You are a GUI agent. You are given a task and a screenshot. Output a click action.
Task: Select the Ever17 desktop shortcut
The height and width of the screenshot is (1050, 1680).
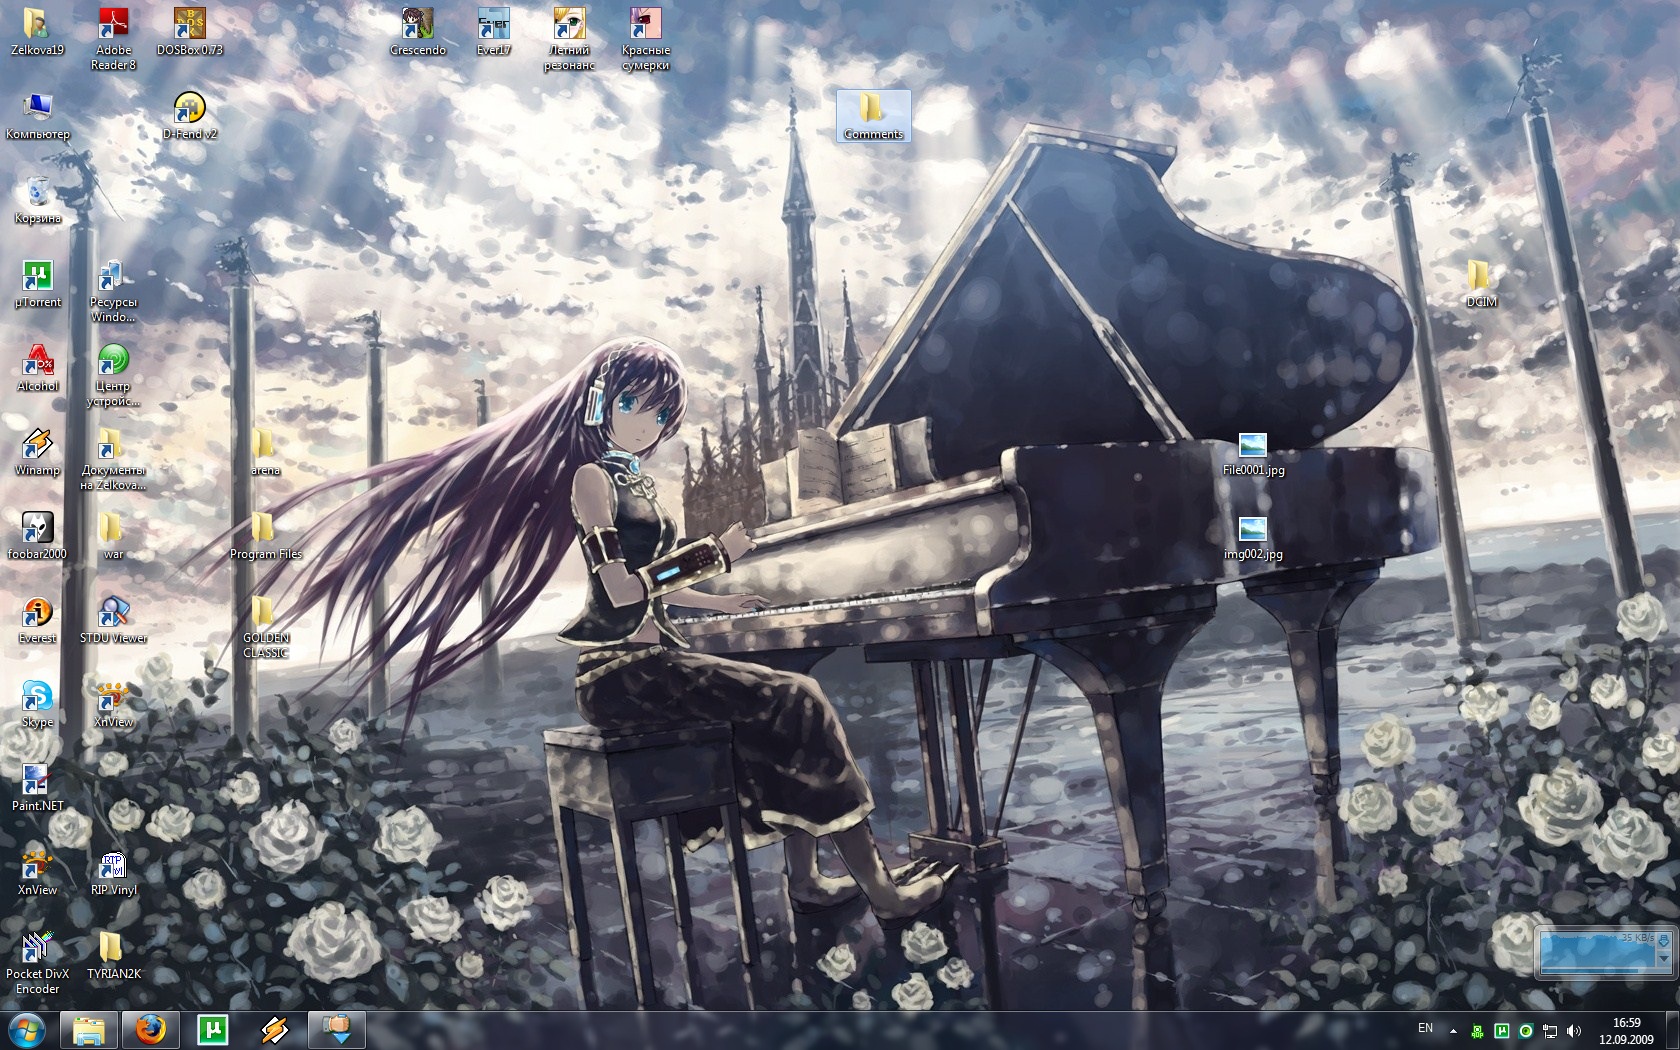pyautogui.click(x=493, y=32)
